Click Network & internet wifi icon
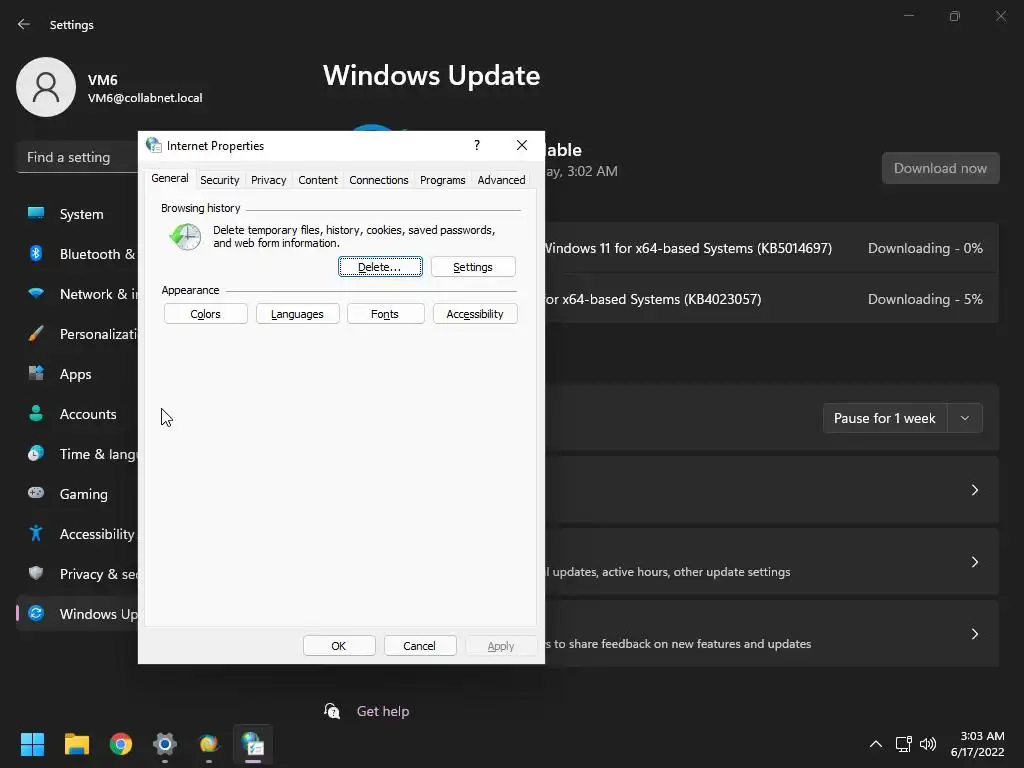This screenshot has height=768, width=1024. 36,293
